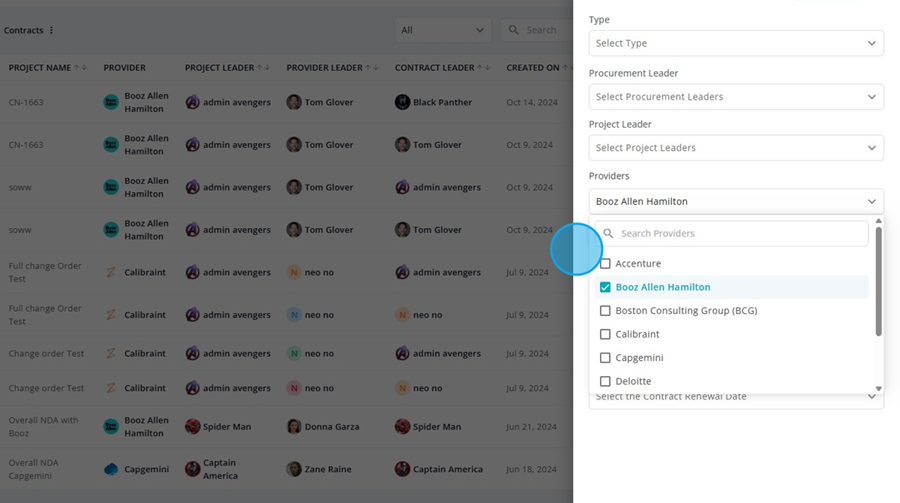Viewport: 900px width, 503px height.
Task: Collapse the Providers dropdown showing Booz Allen Hamilton
Action: (736, 202)
